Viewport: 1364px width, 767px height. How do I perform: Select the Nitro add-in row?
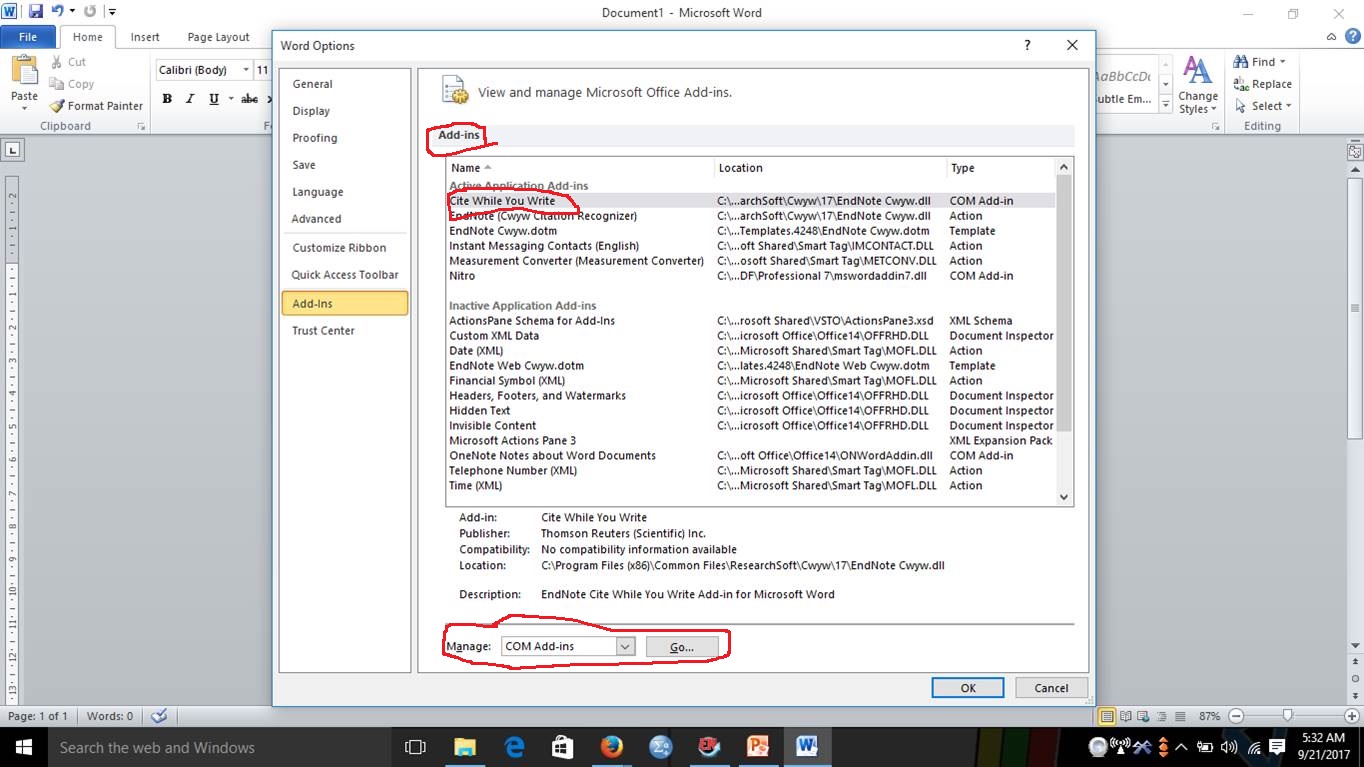point(751,276)
